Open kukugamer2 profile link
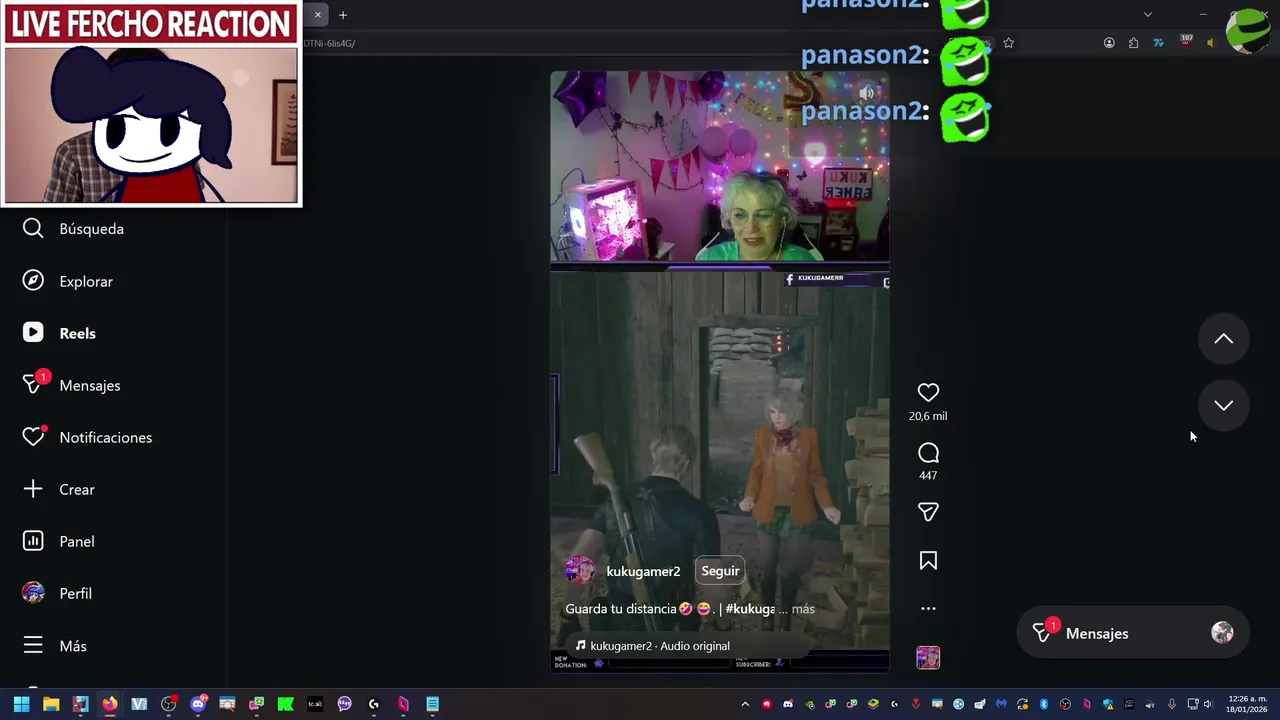This screenshot has width=1280, height=720. pos(643,572)
